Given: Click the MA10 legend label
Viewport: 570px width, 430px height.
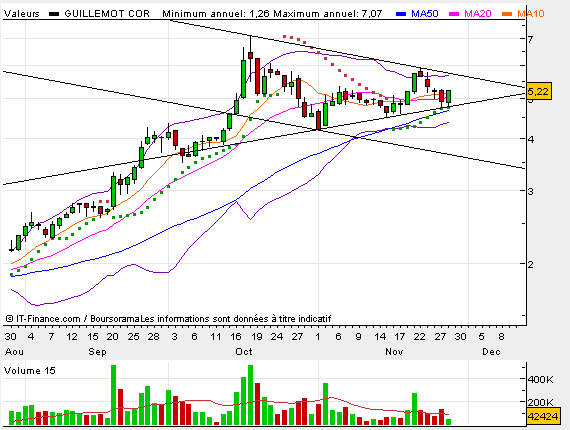Looking at the screenshot, I should pos(530,14).
